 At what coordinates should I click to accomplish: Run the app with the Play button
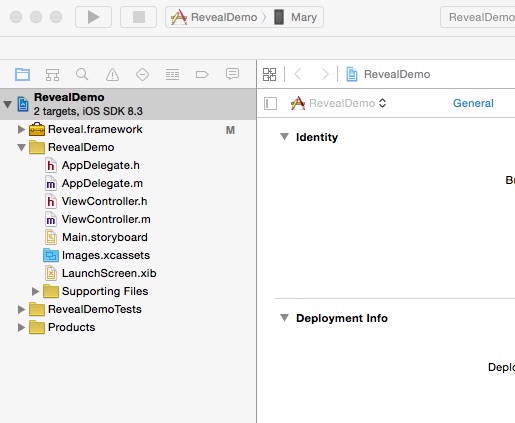coord(93,17)
